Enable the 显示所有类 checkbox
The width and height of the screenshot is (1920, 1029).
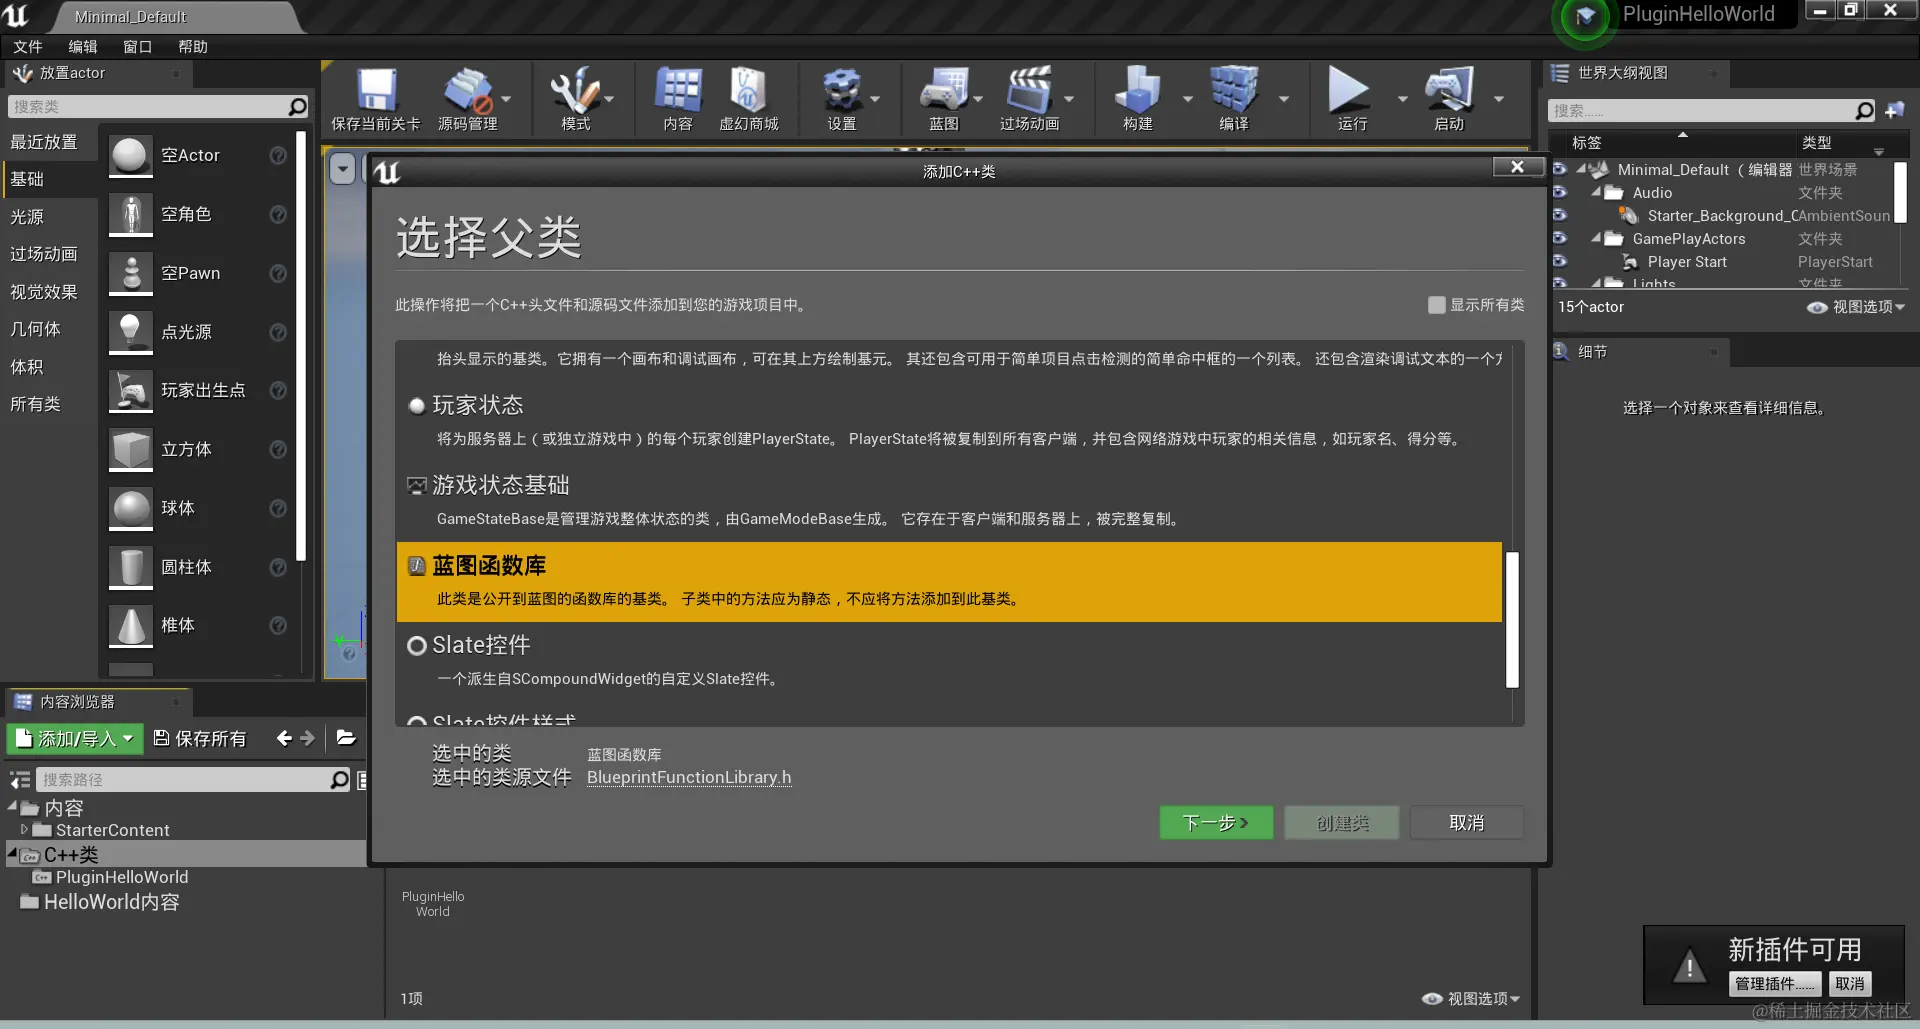point(1437,305)
